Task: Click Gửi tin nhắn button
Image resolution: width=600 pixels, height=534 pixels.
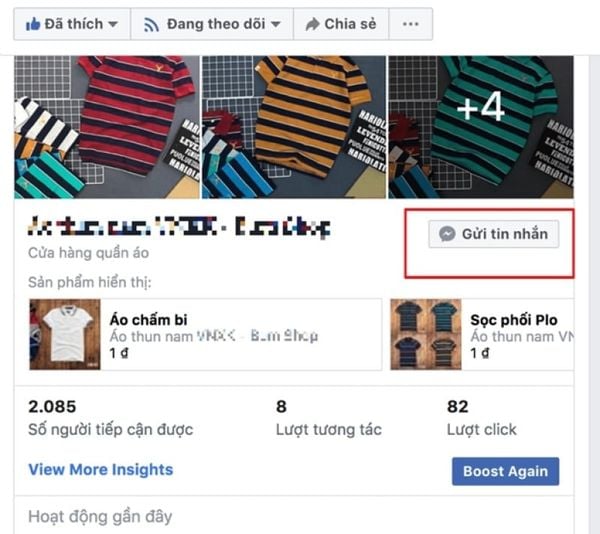Action: click(494, 234)
